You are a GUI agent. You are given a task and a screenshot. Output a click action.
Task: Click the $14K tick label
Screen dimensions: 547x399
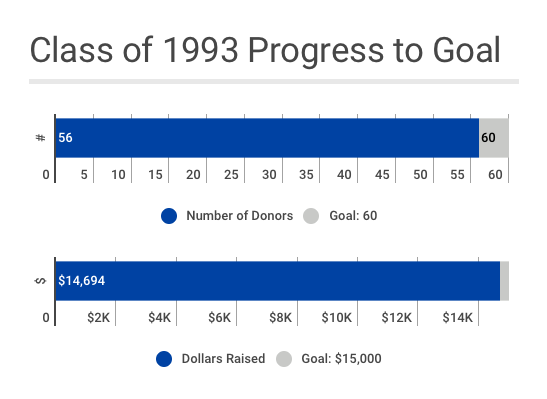(x=458, y=318)
